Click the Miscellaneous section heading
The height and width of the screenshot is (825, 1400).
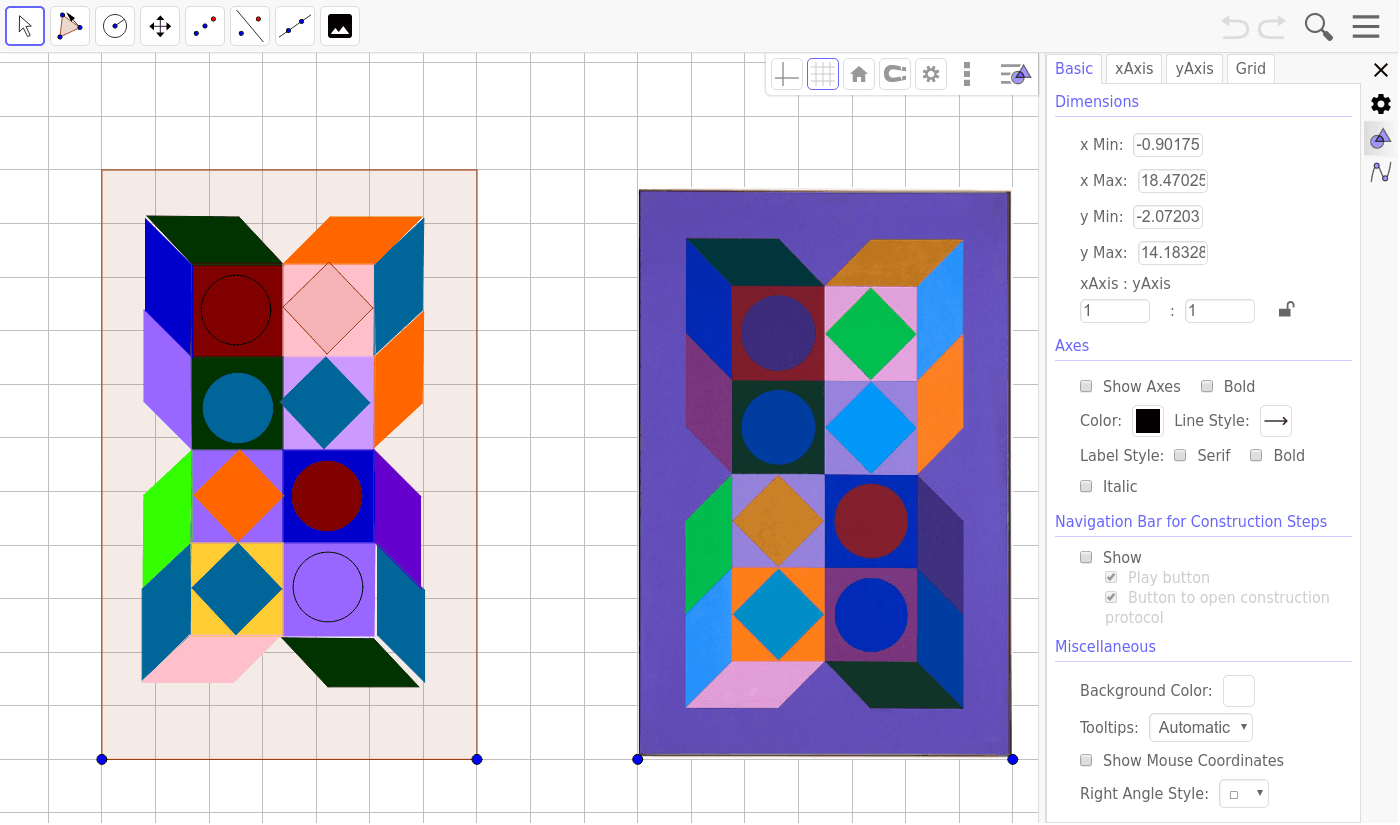click(1105, 646)
